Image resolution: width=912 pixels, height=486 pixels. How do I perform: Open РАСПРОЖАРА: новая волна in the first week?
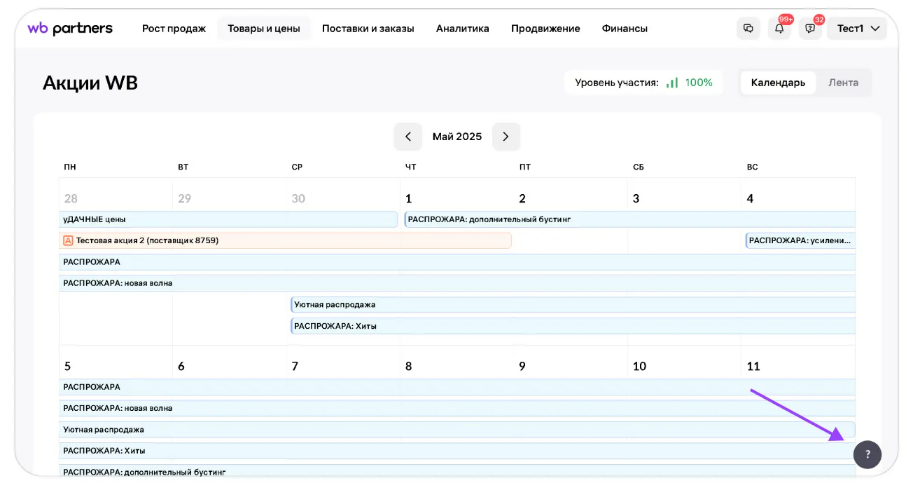(457, 283)
